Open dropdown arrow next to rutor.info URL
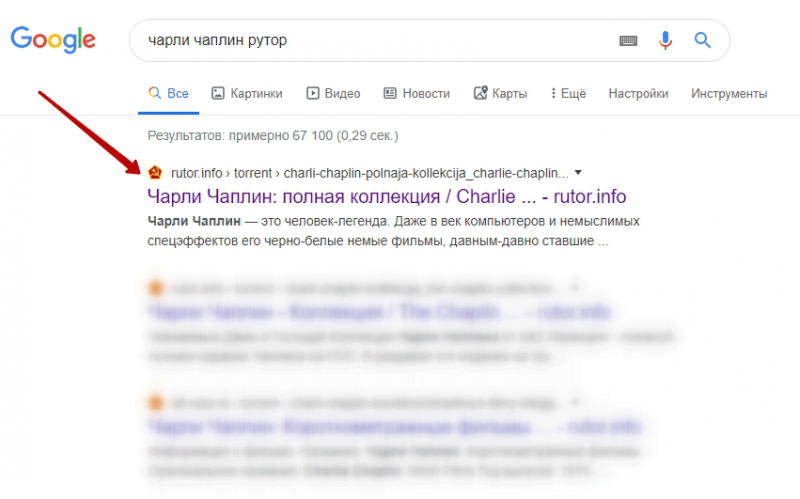Image resolution: width=800 pixels, height=499 pixels. pos(578,172)
